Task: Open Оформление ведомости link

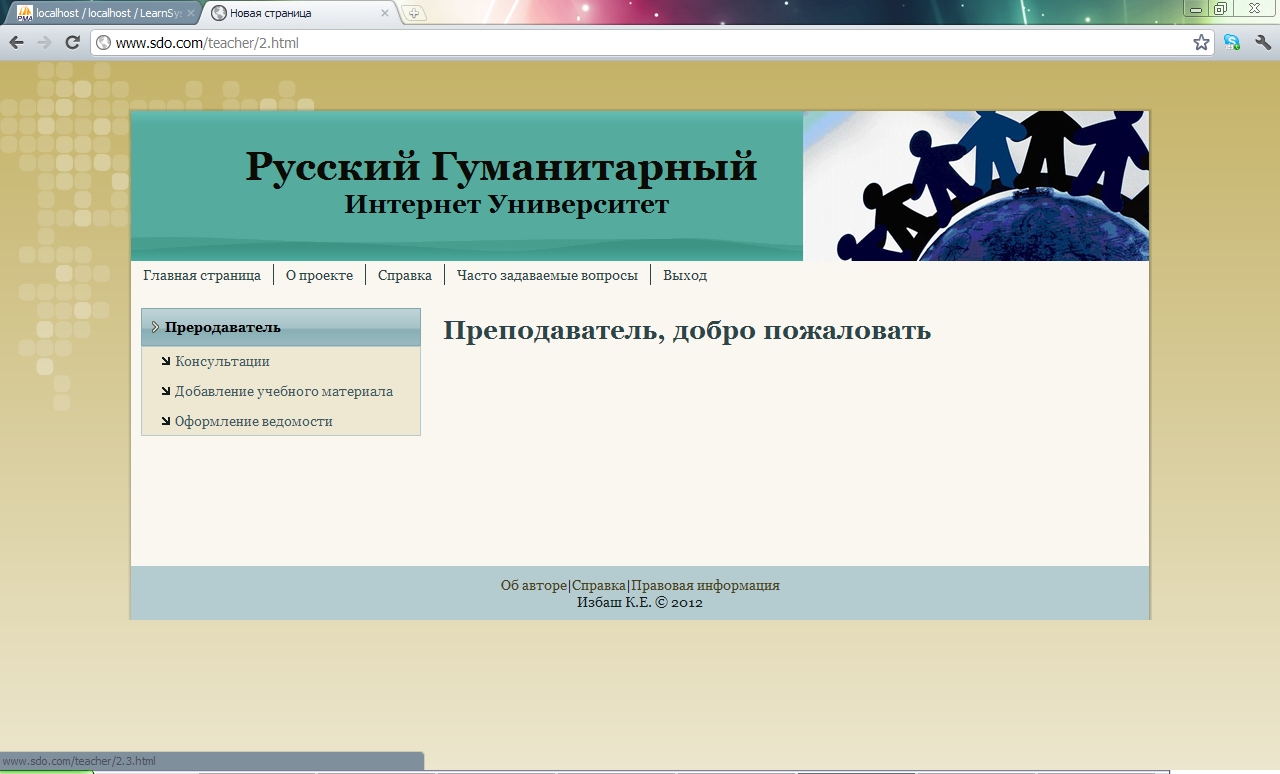Action: tap(253, 421)
